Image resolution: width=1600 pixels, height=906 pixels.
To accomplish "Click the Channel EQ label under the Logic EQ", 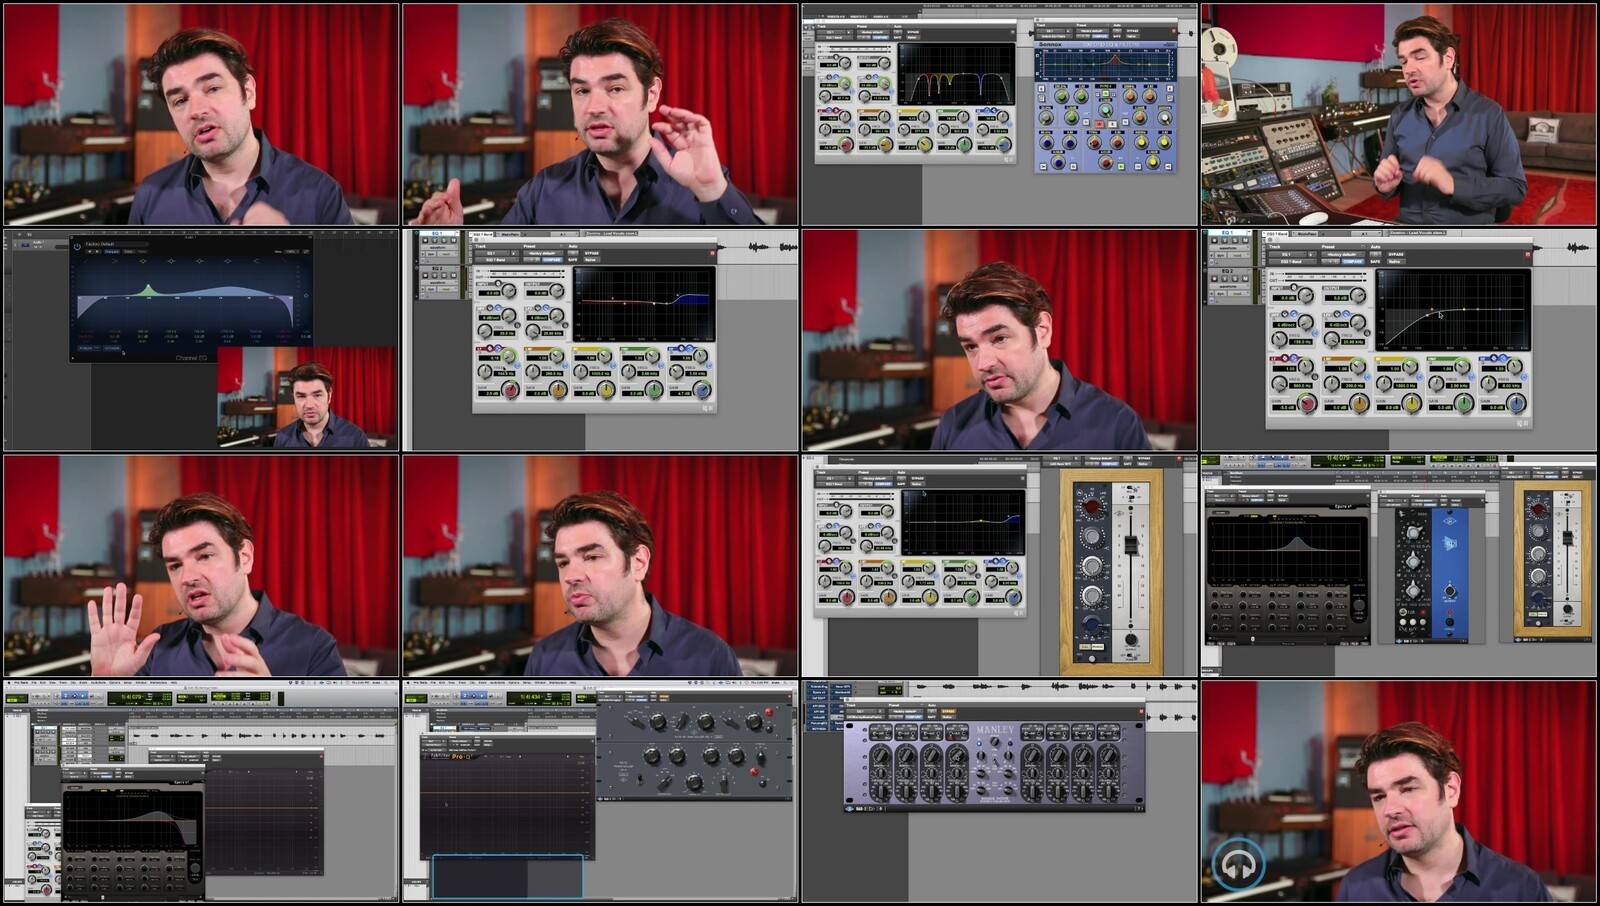I will click(191, 357).
